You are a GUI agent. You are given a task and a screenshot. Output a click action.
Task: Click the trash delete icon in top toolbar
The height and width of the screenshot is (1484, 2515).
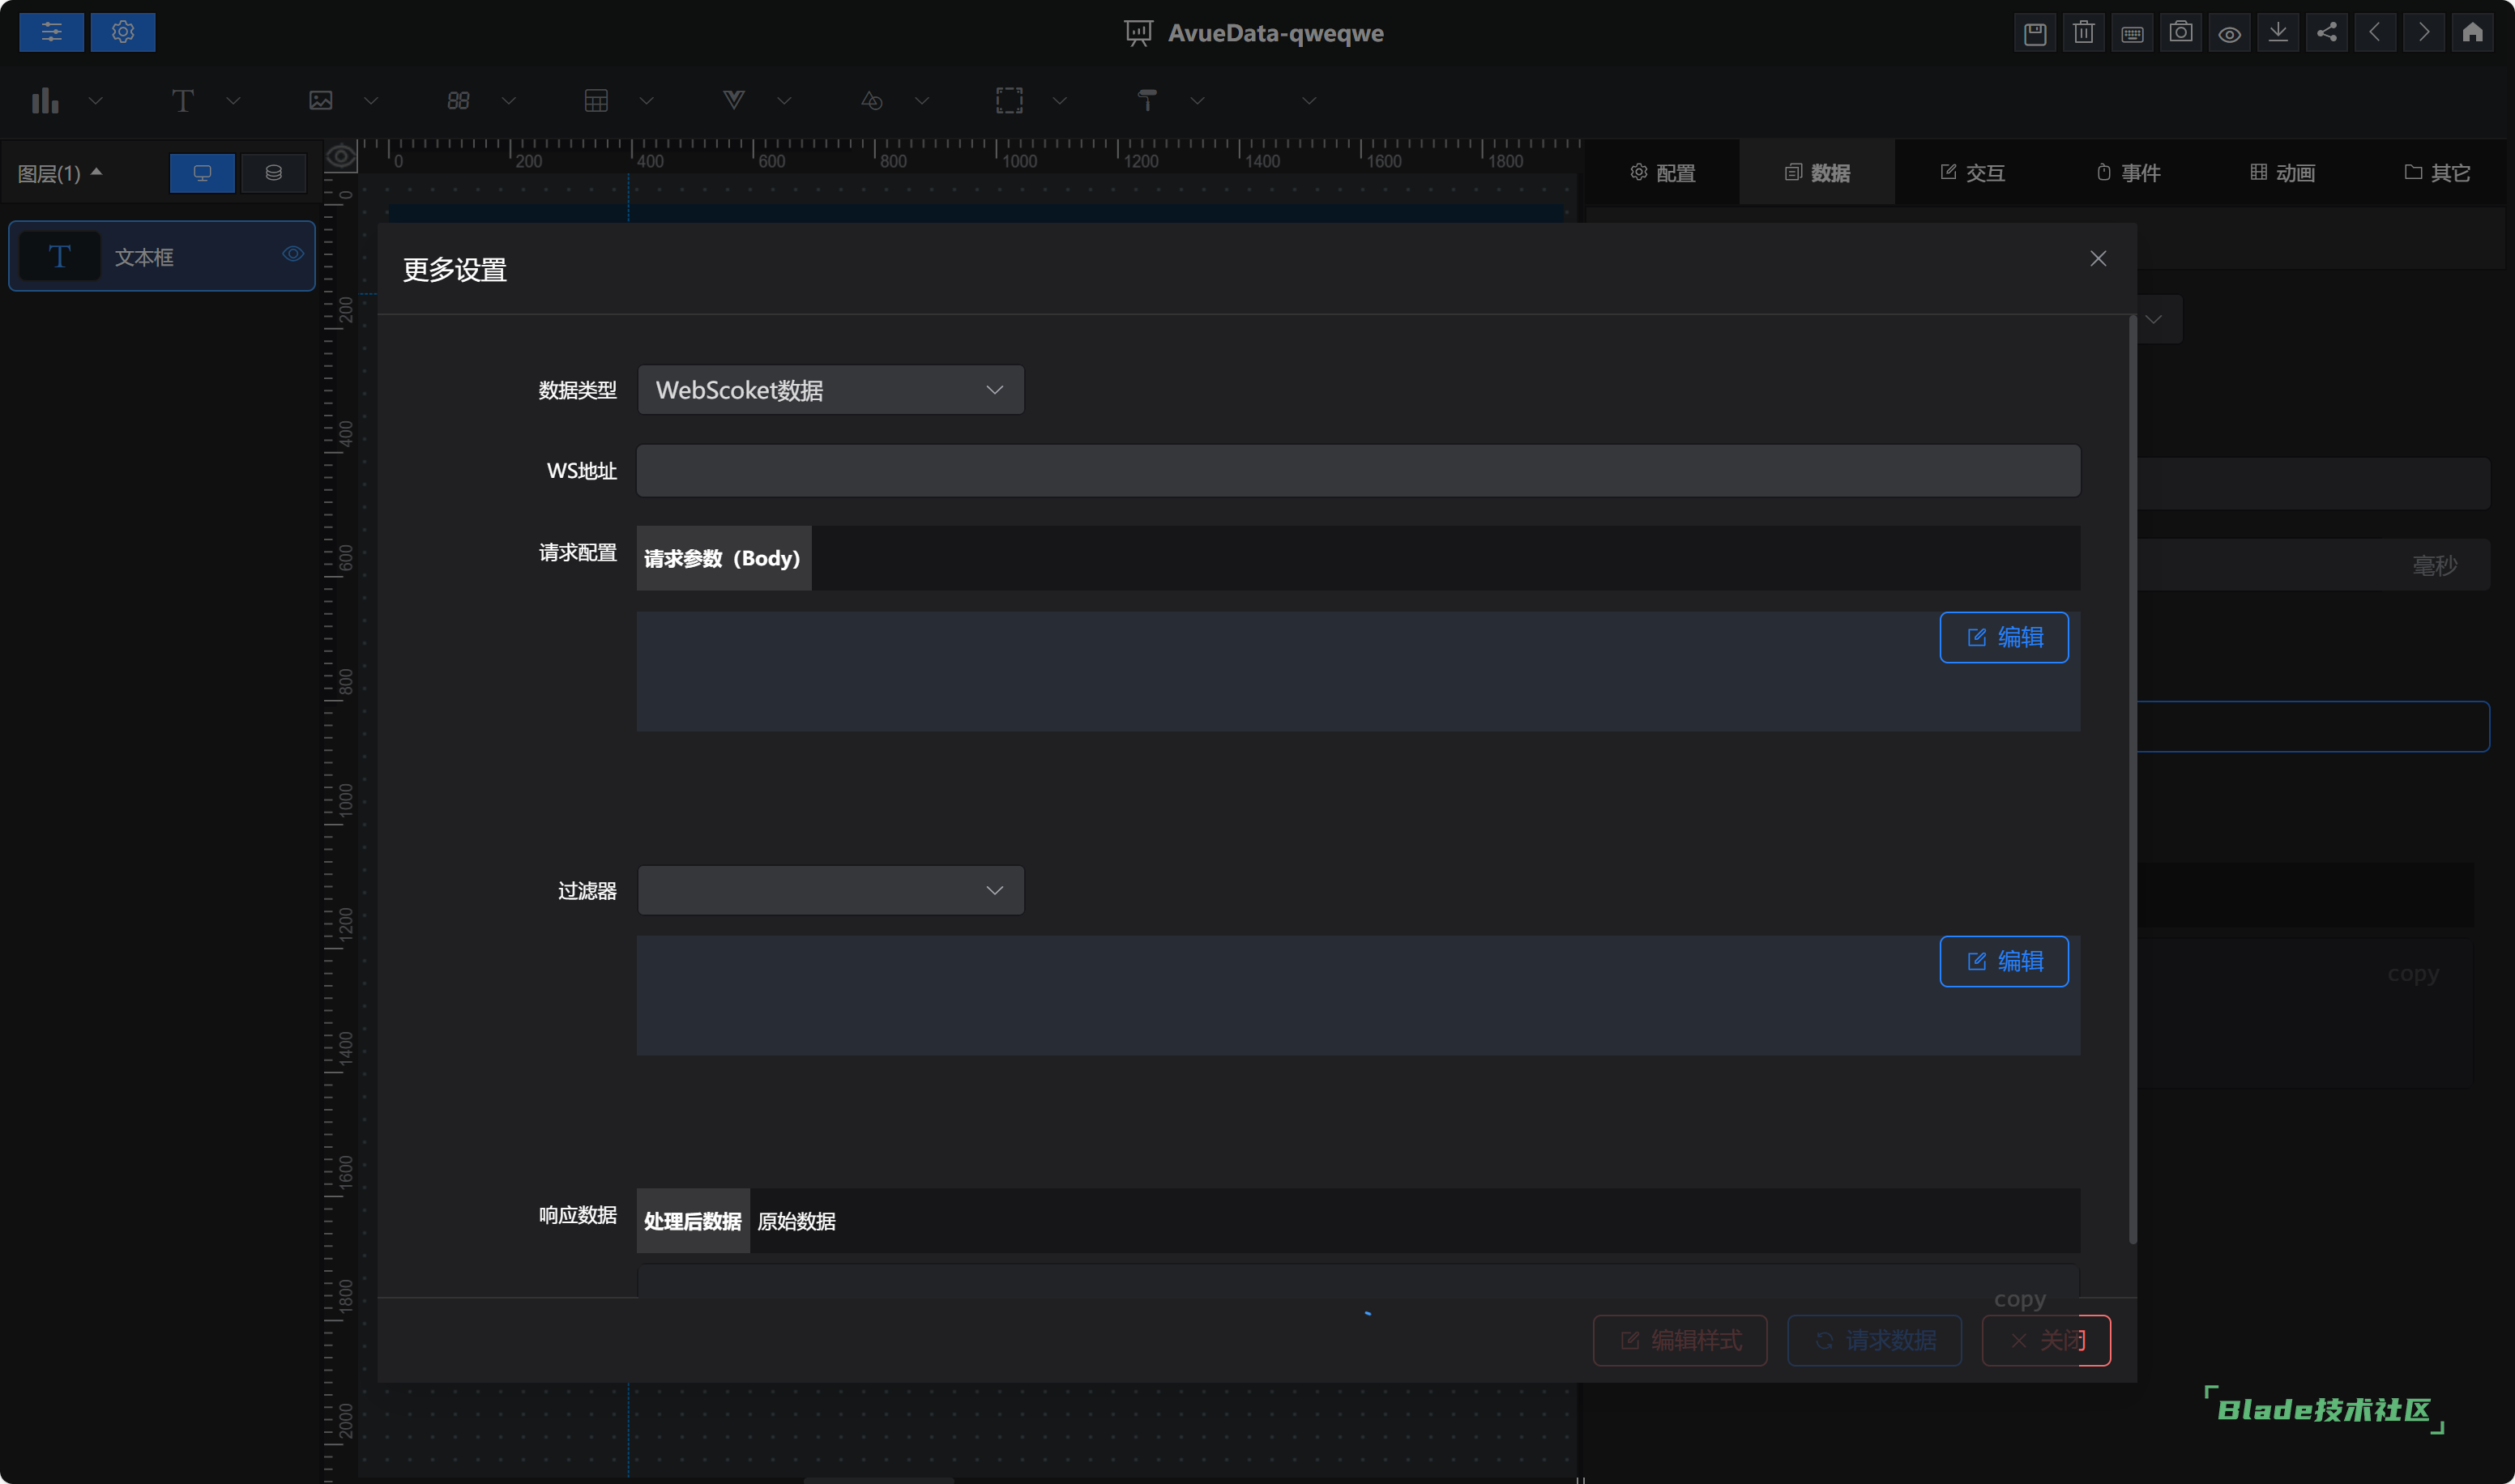point(2084,33)
